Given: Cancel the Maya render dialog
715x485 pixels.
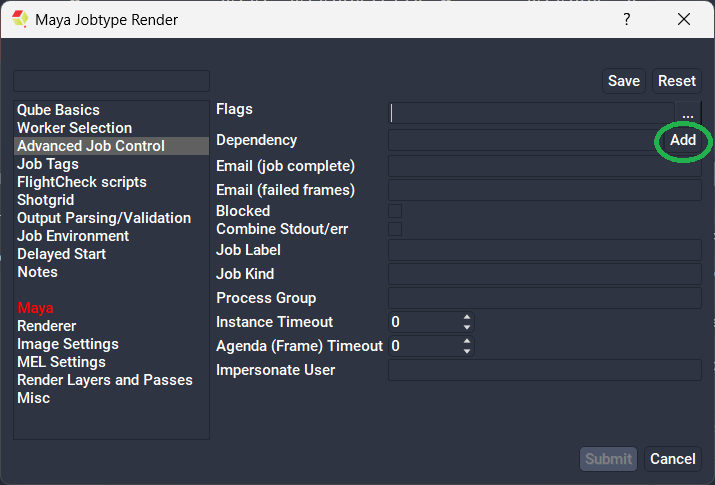Looking at the screenshot, I should (x=672, y=459).
